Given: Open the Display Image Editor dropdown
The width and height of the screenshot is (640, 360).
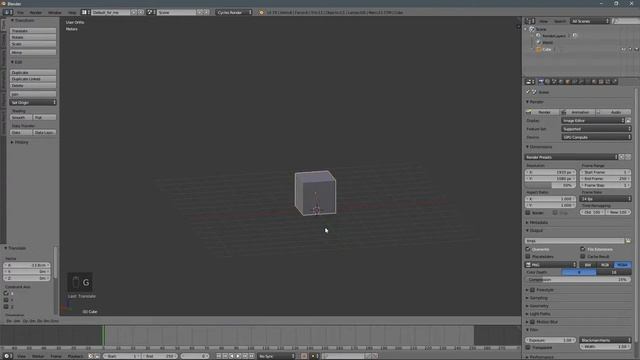Looking at the screenshot, I should tap(593, 121).
